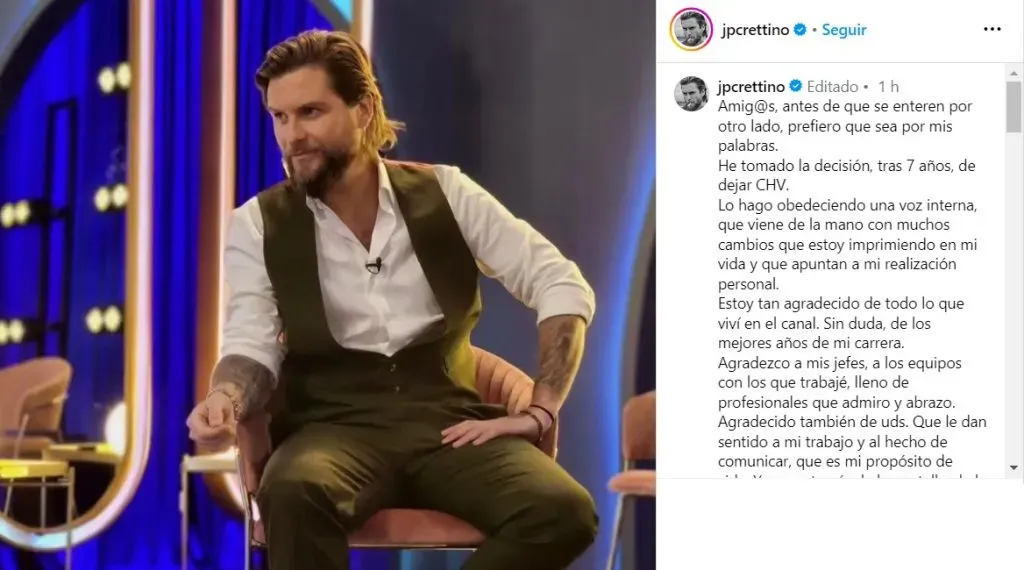Follow the account with Seguir
Screen dimensions: 1024x570
(x=844, y=30)
